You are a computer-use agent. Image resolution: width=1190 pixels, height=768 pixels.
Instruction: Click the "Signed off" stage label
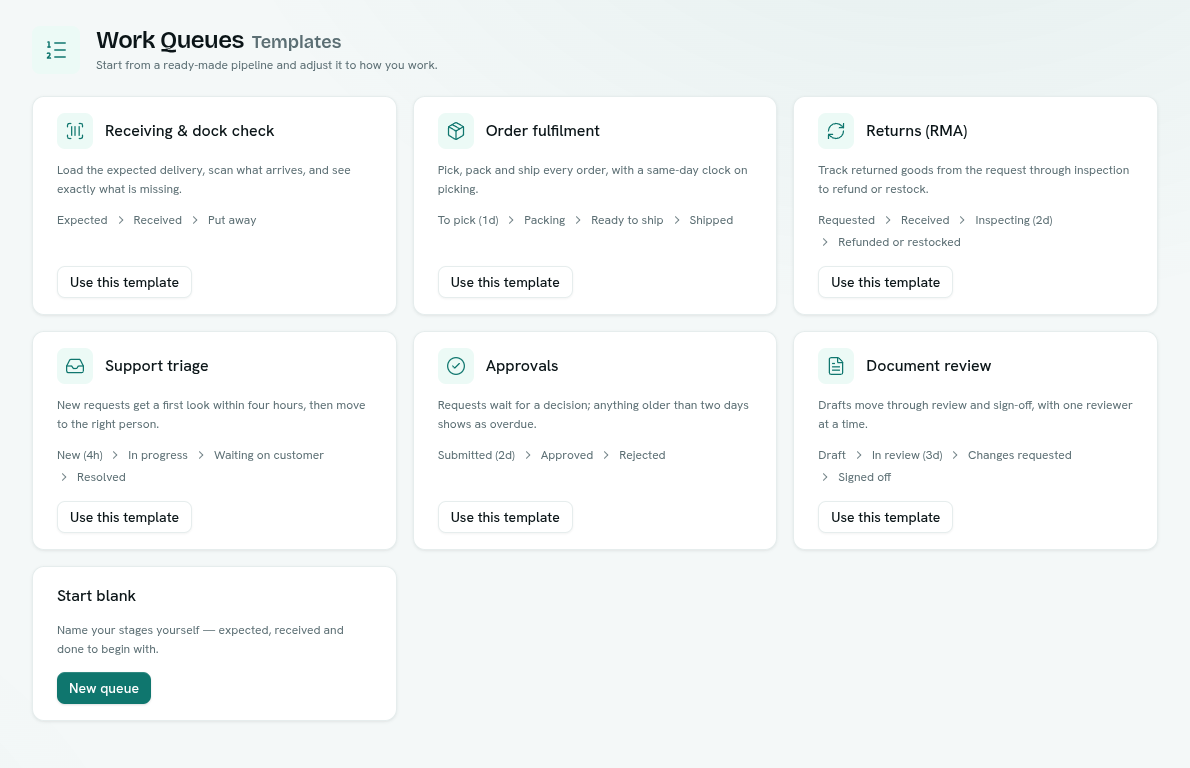coord(864,477)
